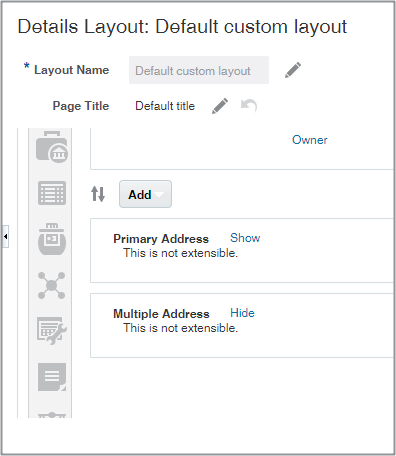This screenshot has height=456, width=396.
Task: Click the Default title text
Action: coord(165,106)
